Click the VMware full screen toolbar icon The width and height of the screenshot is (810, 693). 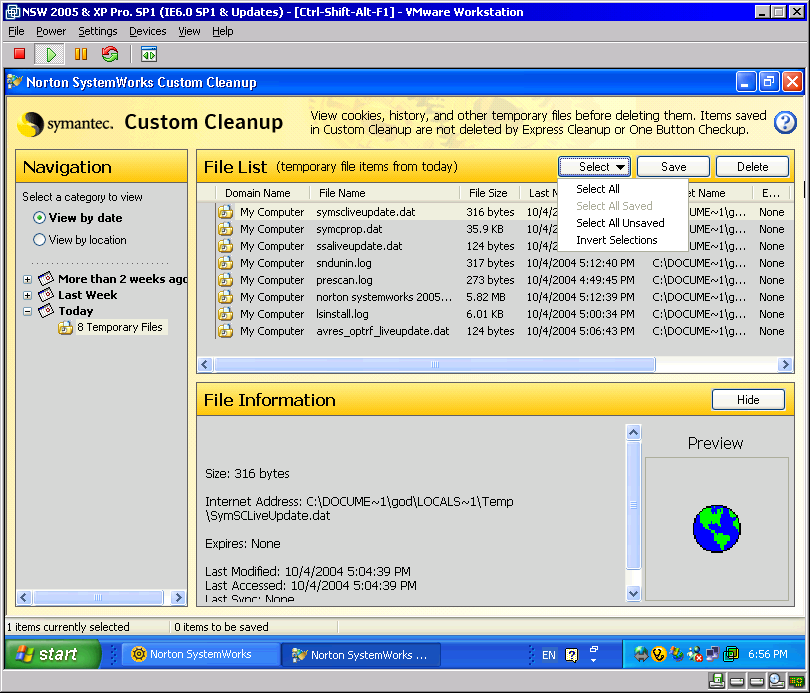[149, 54]
